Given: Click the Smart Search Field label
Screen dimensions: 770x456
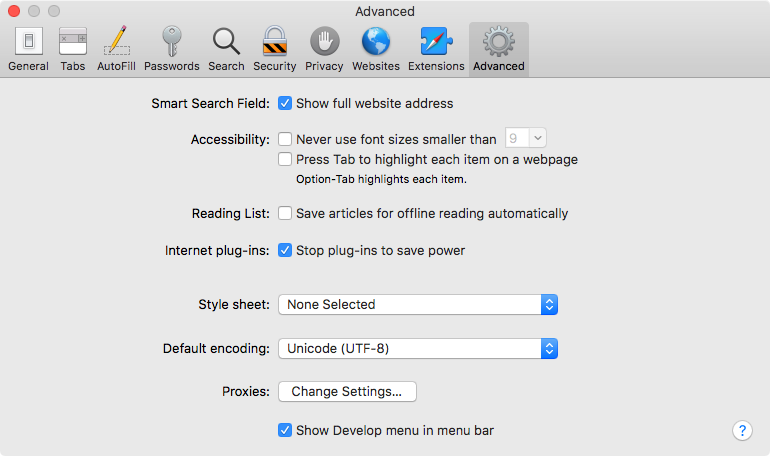Looking at the screenshot, I should tap(210, 104).
